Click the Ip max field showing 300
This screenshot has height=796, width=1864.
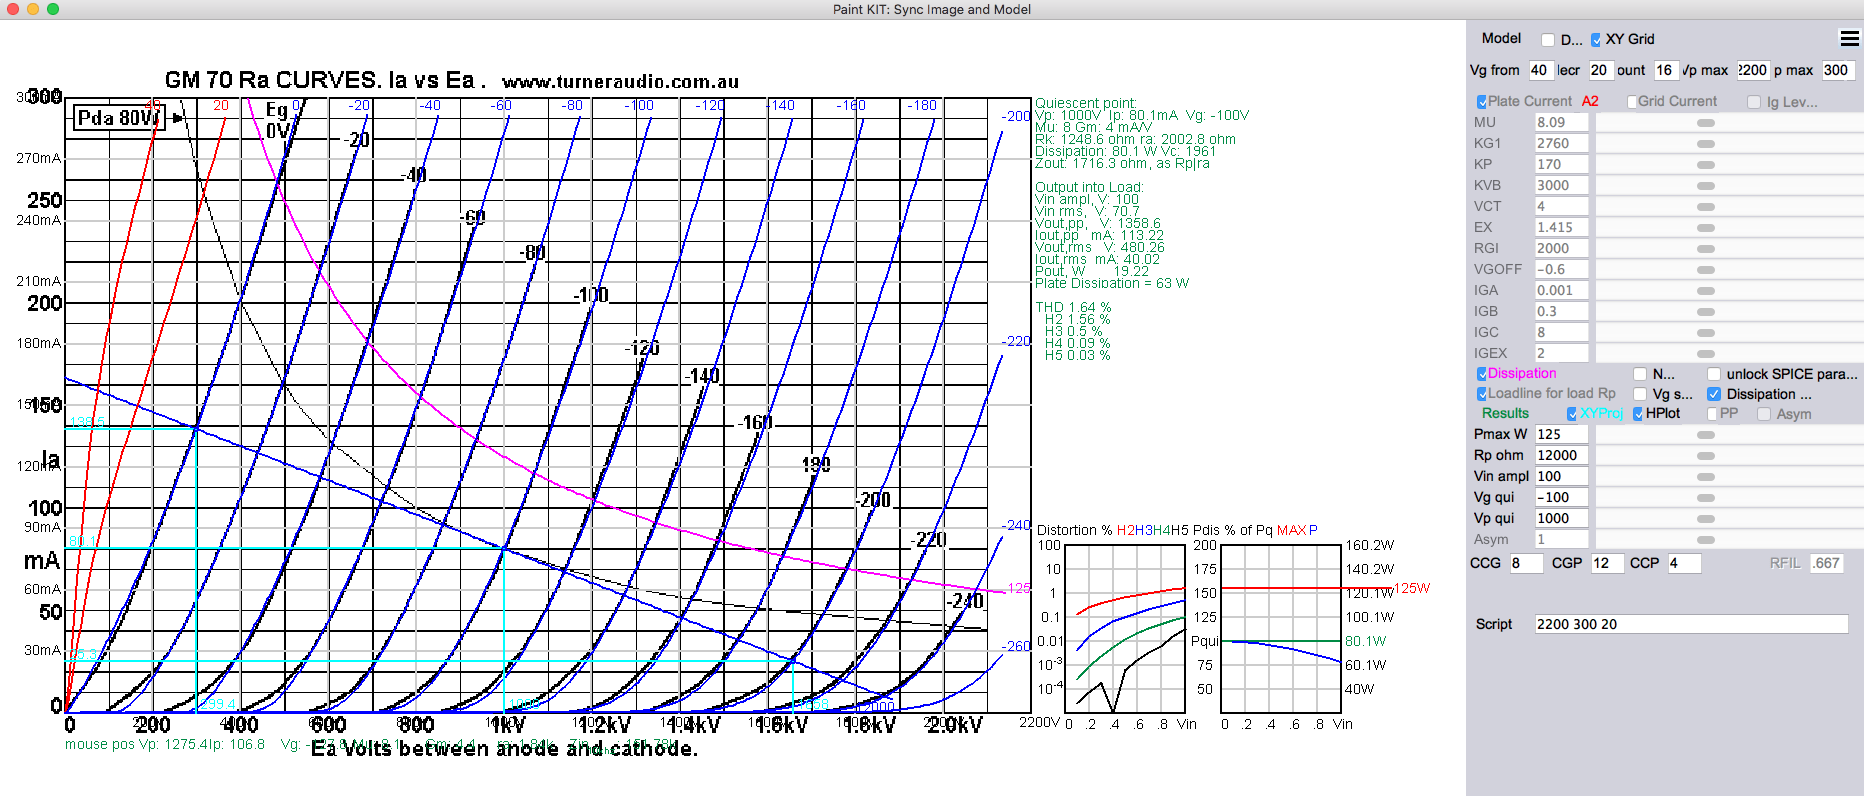[1838, 70]
